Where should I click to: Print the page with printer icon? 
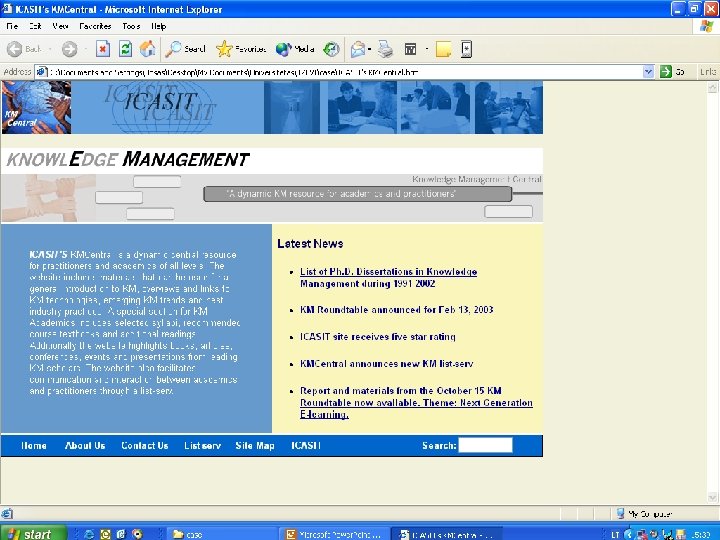click(385, 49)
